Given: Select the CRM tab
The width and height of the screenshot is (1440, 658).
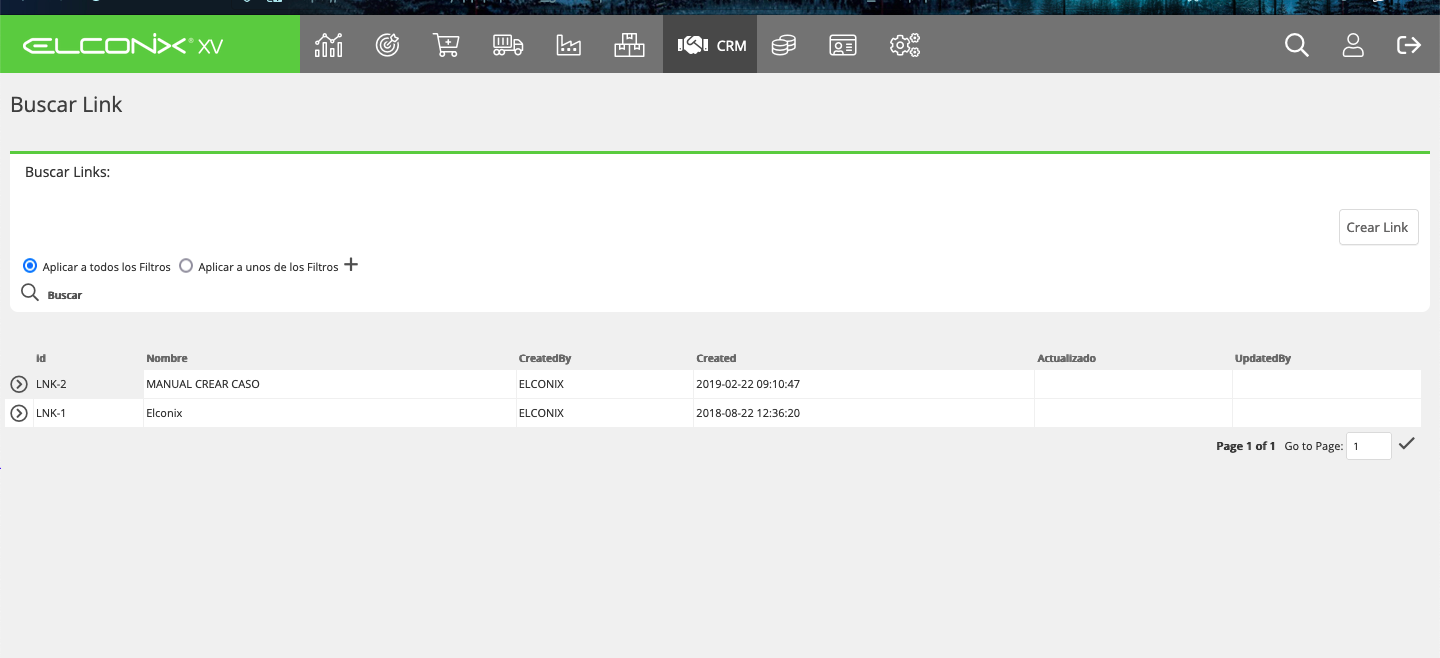Looking at the screenshot, I should (710, 45).
